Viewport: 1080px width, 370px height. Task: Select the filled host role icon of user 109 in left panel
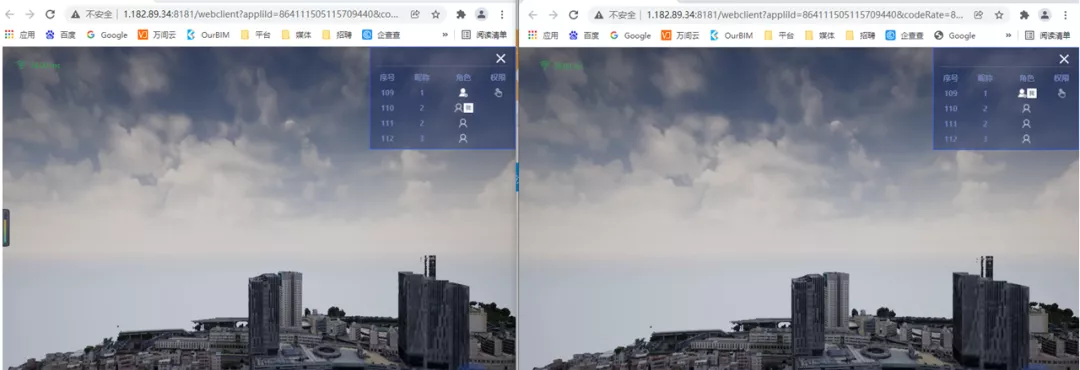463,93
